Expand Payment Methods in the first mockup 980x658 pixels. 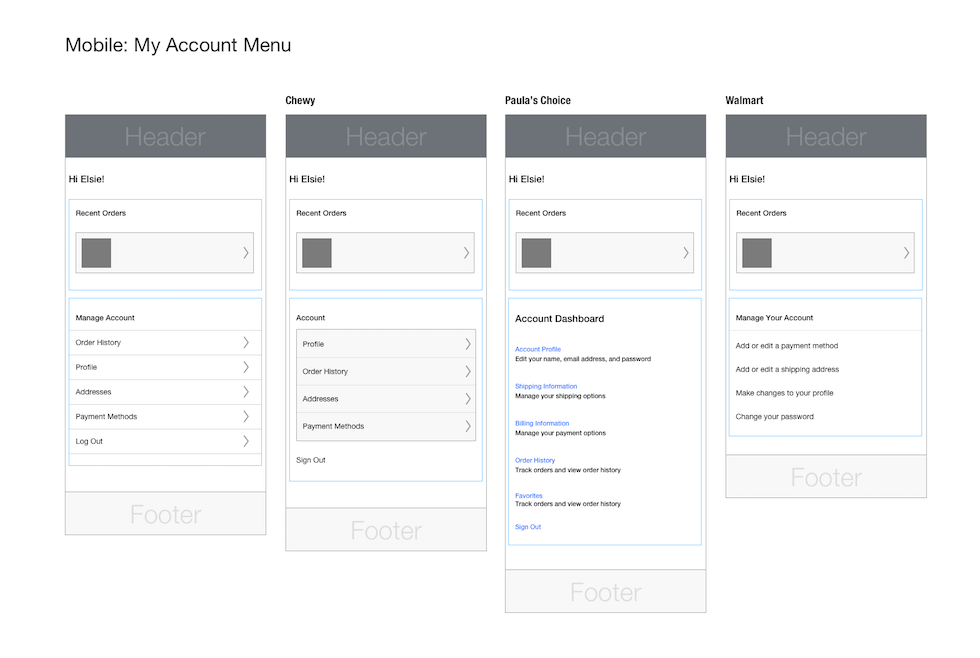click(x=246, y=416)
